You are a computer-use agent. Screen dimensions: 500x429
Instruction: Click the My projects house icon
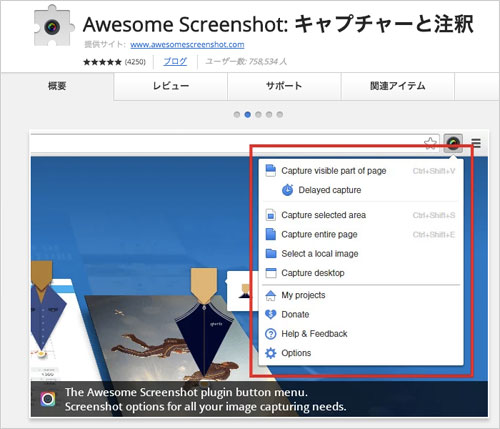pos(270,295)
